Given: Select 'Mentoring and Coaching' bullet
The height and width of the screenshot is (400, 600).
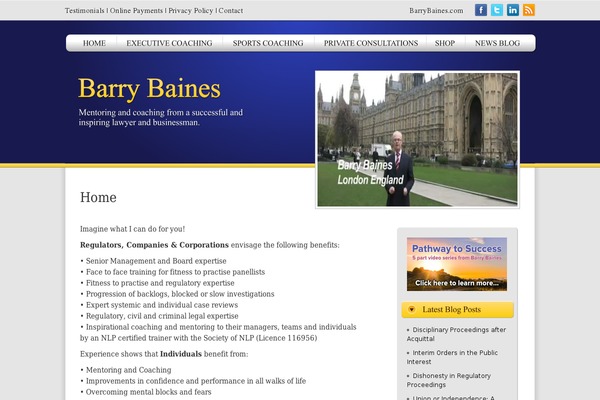Looking at the screenshot, I should pyautogui.click(x=126, y=370).
